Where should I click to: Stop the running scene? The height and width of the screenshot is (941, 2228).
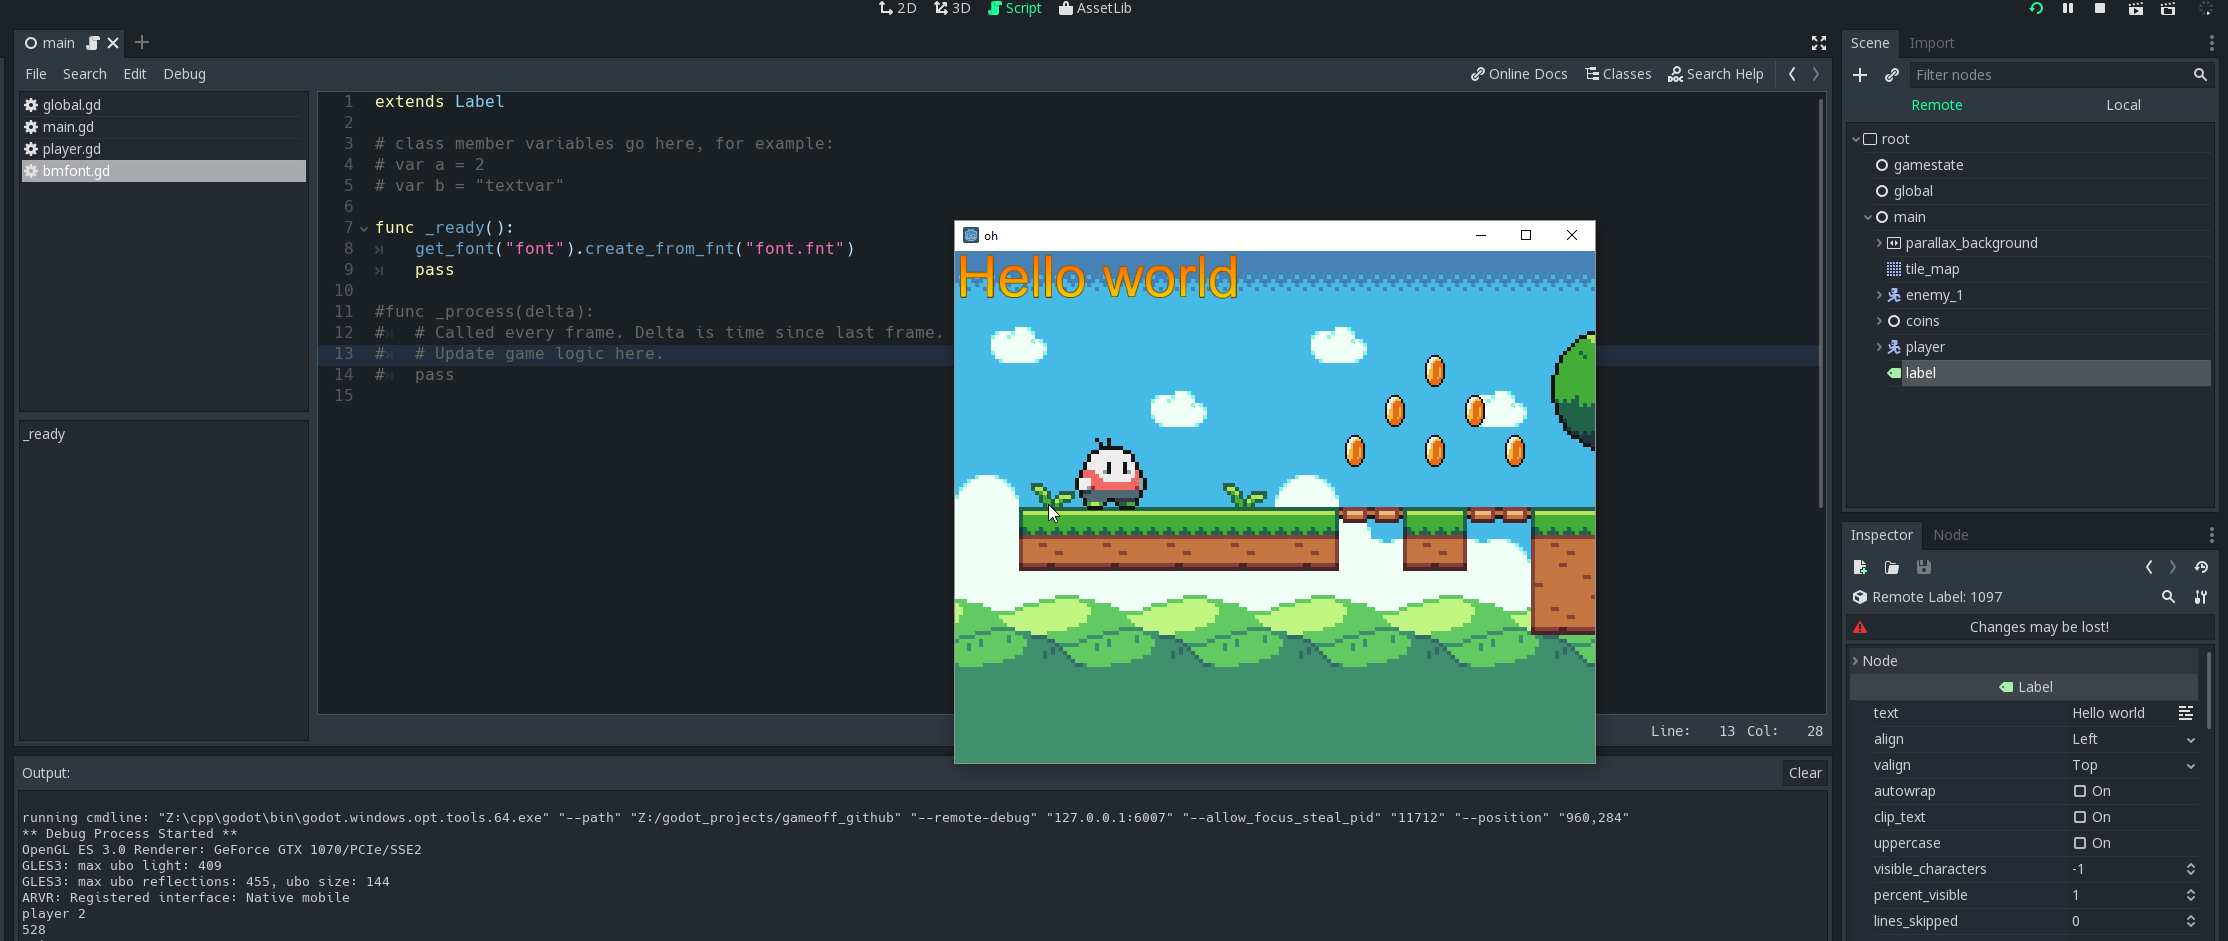pyautogui.click(x=2100, y=8)
